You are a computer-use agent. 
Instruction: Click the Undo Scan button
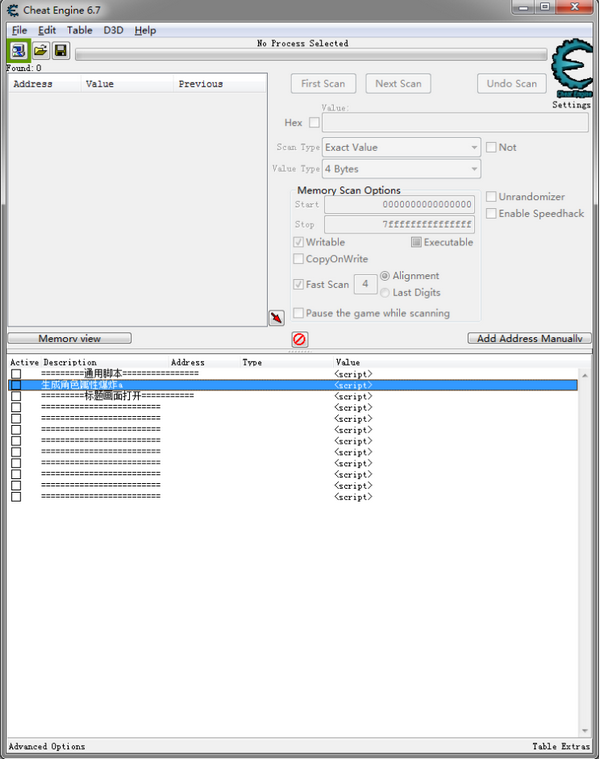point(511,84)
